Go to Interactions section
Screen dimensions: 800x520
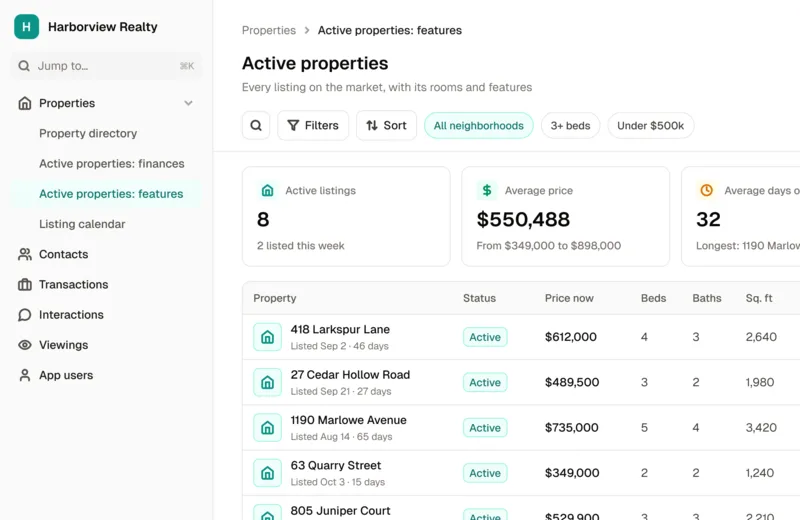106,315
